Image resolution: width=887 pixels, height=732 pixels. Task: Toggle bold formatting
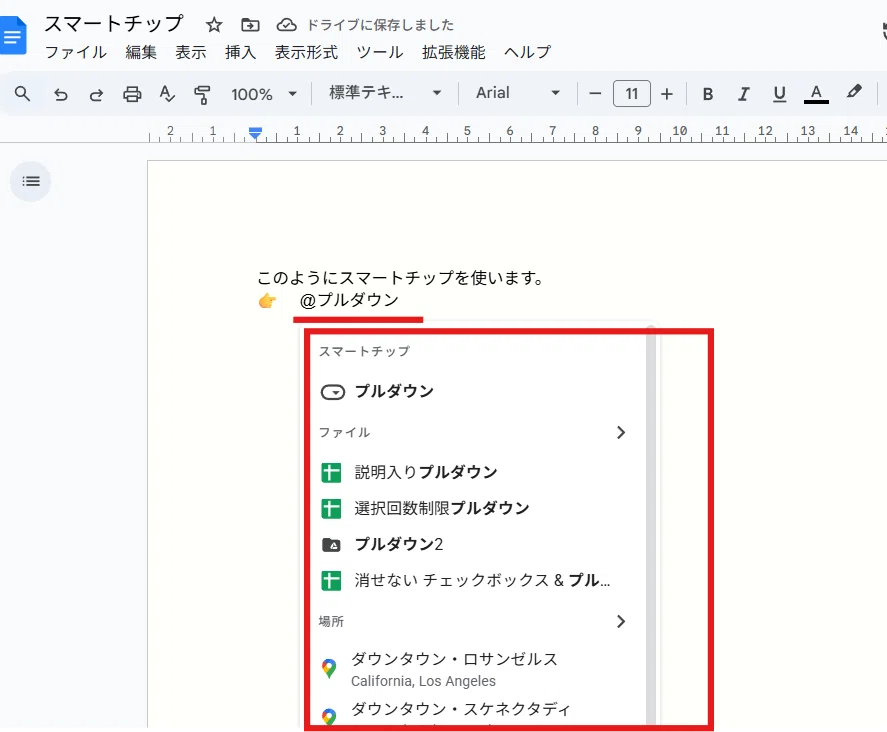coord(708,94)
